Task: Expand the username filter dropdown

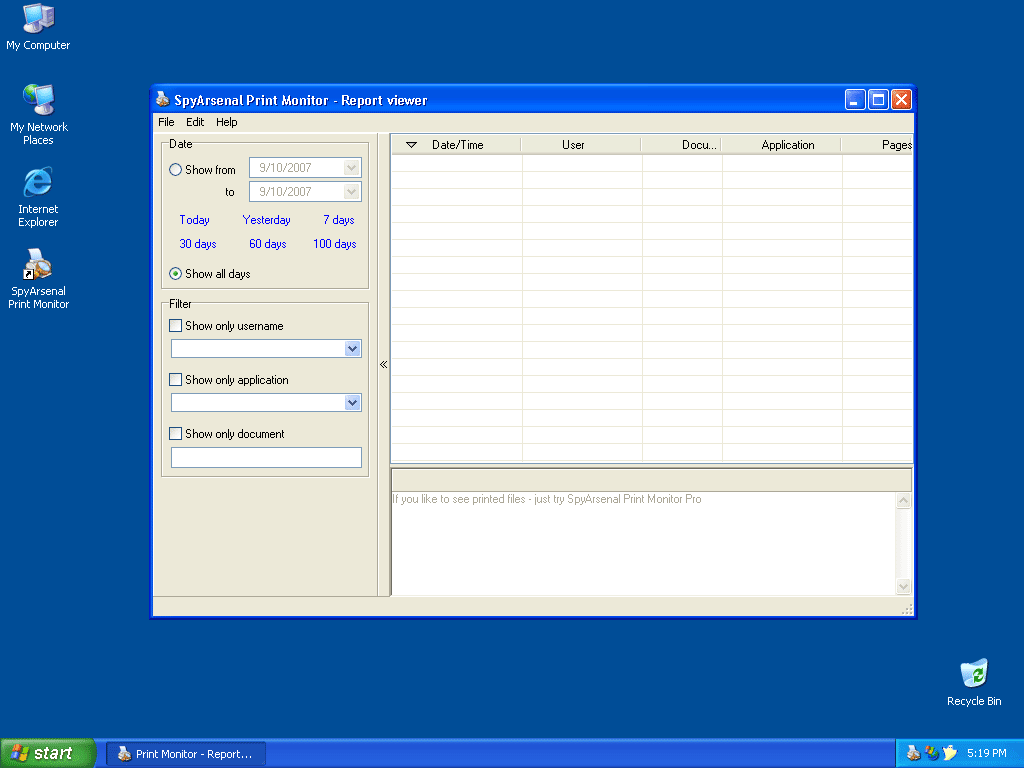Action: pyautogui.click(x=352, y=349)
